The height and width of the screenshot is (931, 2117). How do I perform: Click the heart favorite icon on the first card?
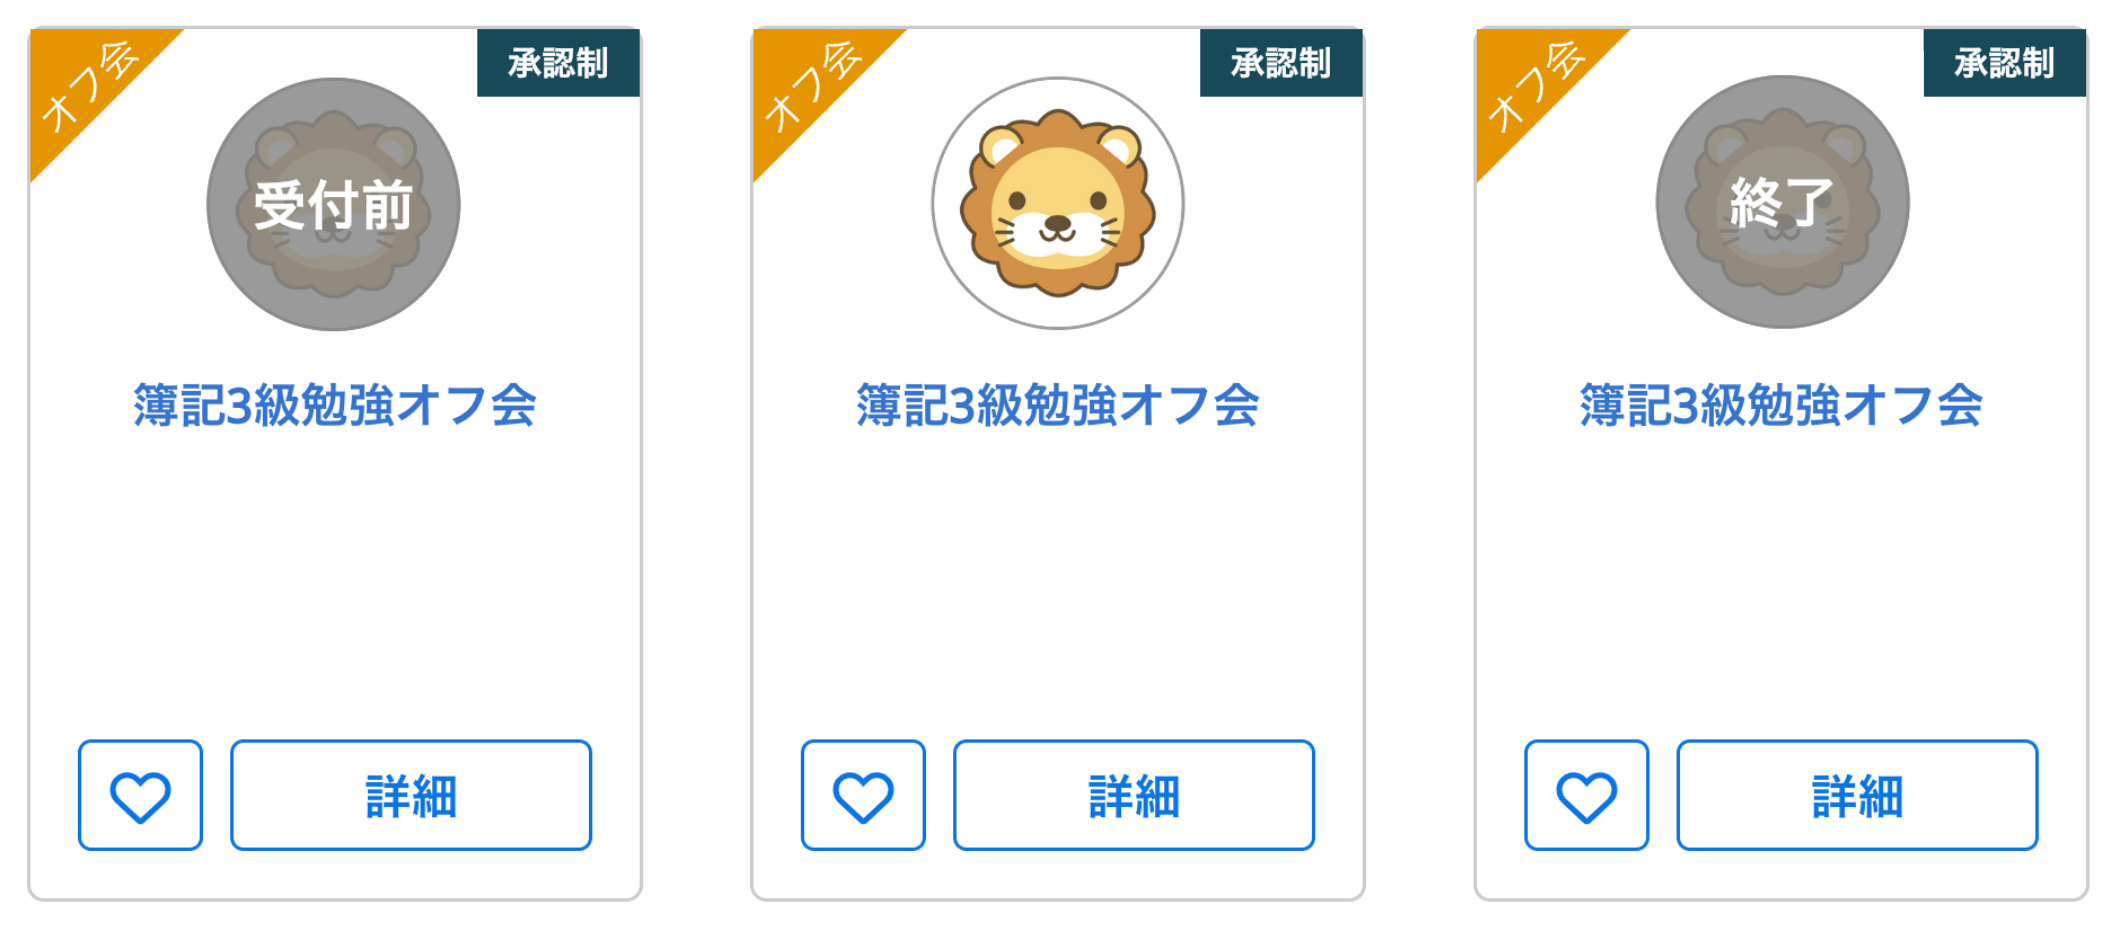pyautogui.click(x=140, y=796)
